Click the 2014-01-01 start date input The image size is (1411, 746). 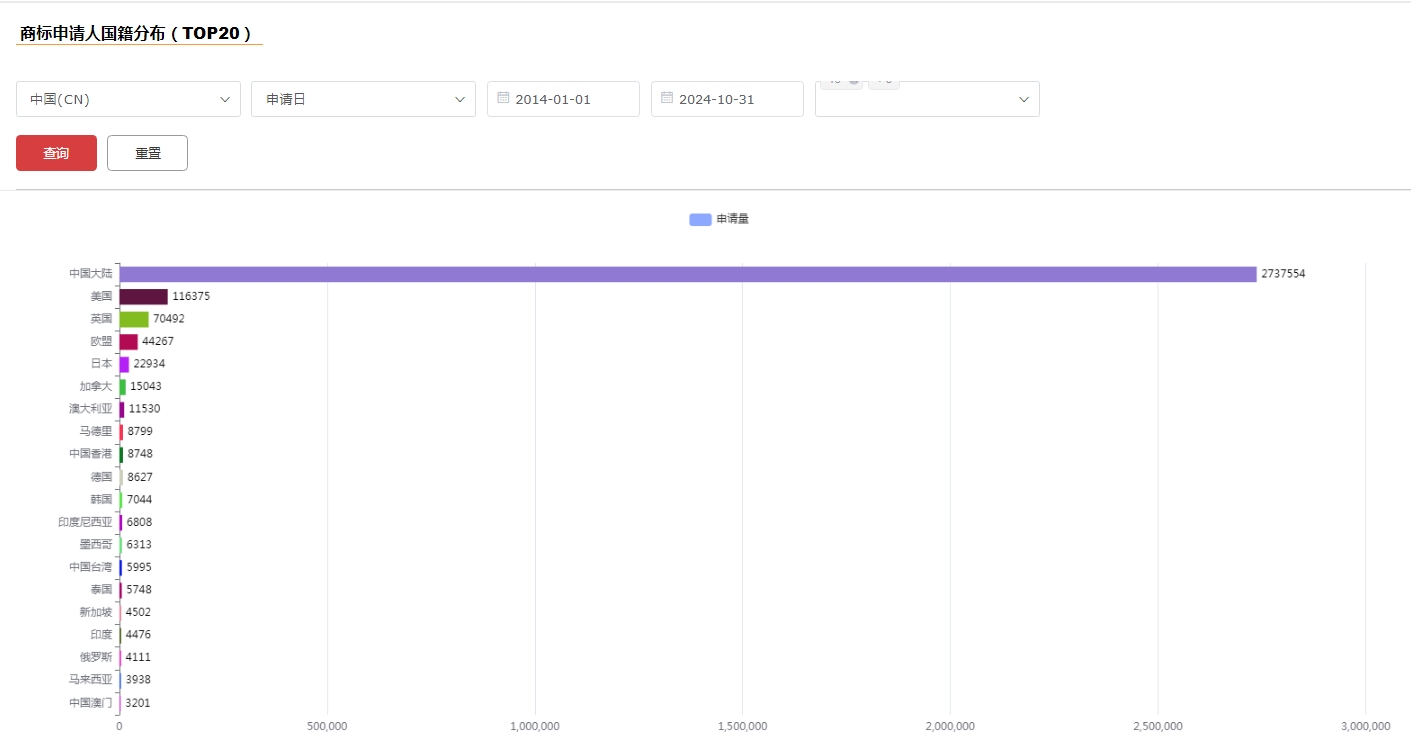pyautogui.click(x=572, y=99)
